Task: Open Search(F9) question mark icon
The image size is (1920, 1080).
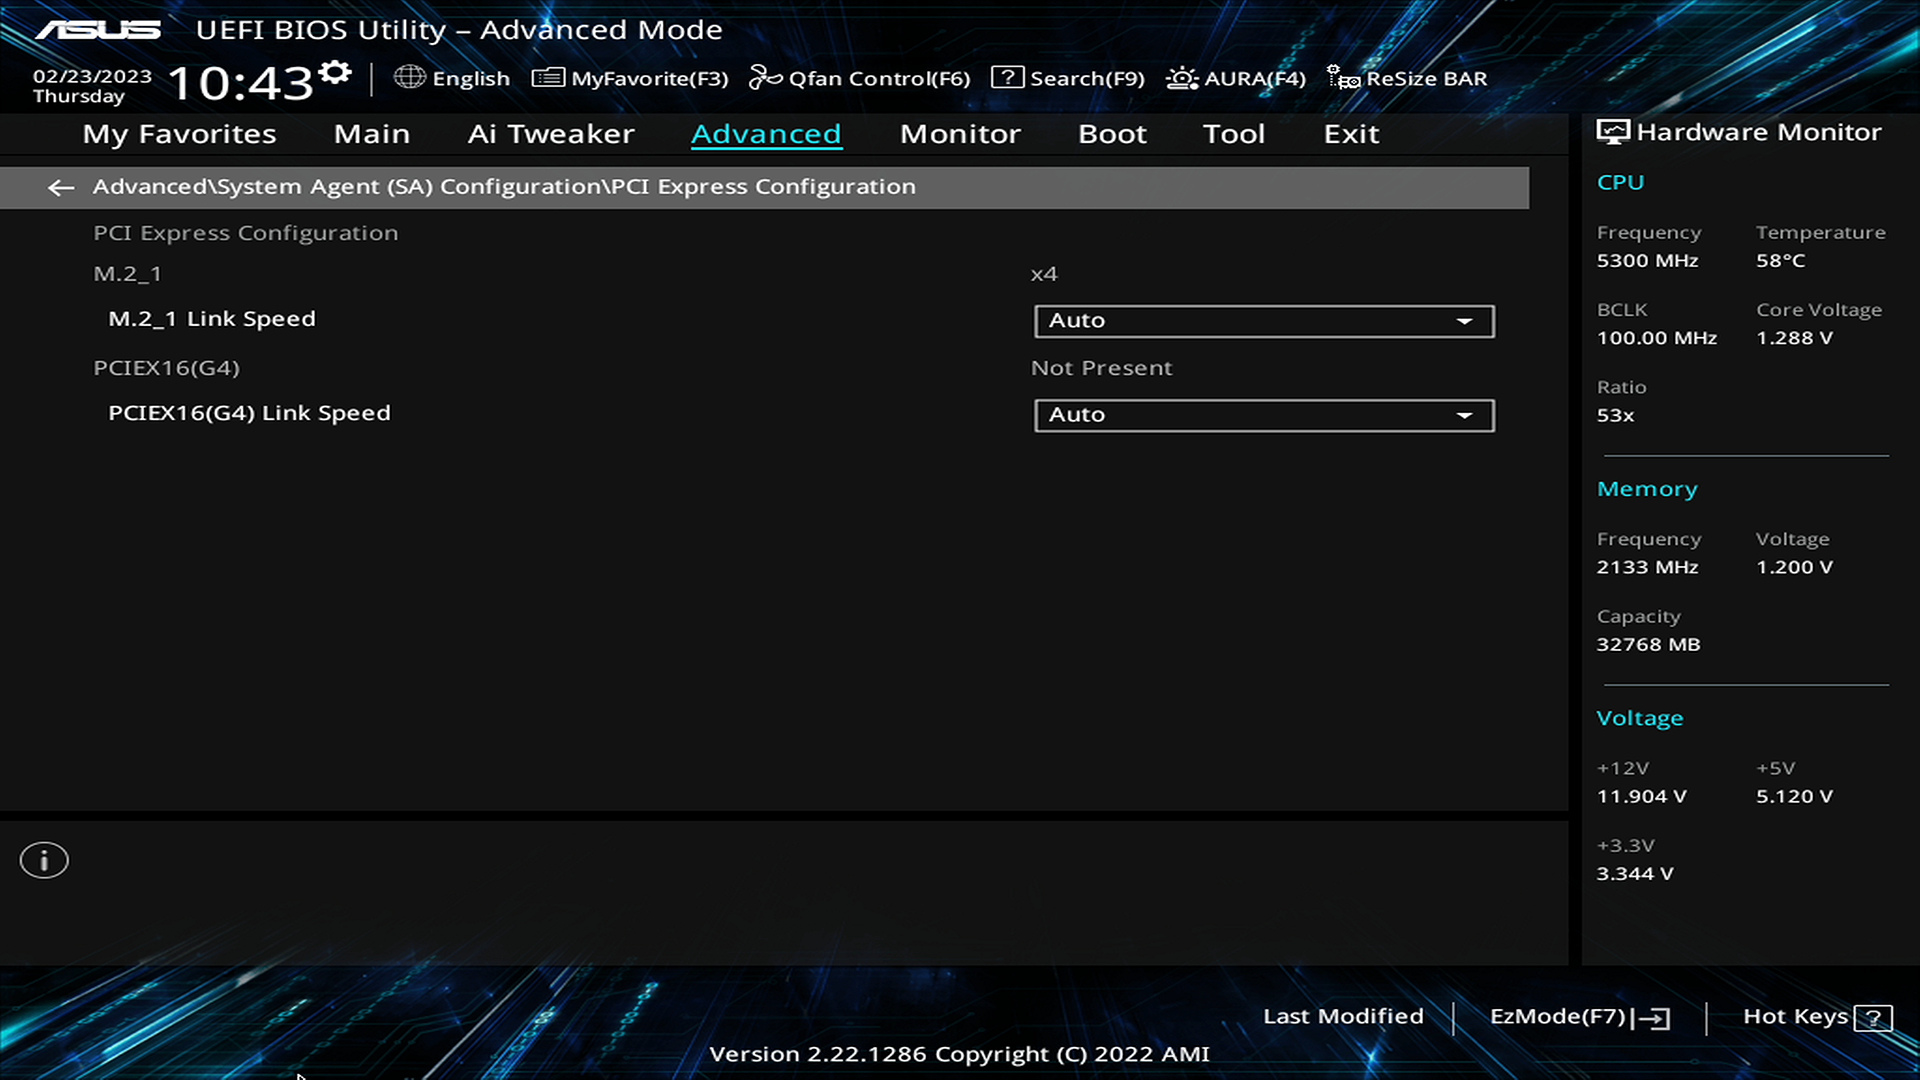Action: click(1007, 78)
